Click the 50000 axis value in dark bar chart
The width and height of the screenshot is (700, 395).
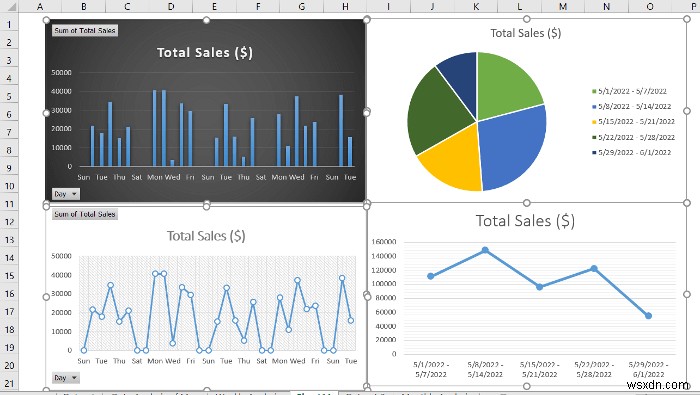[x=61, y=72]
